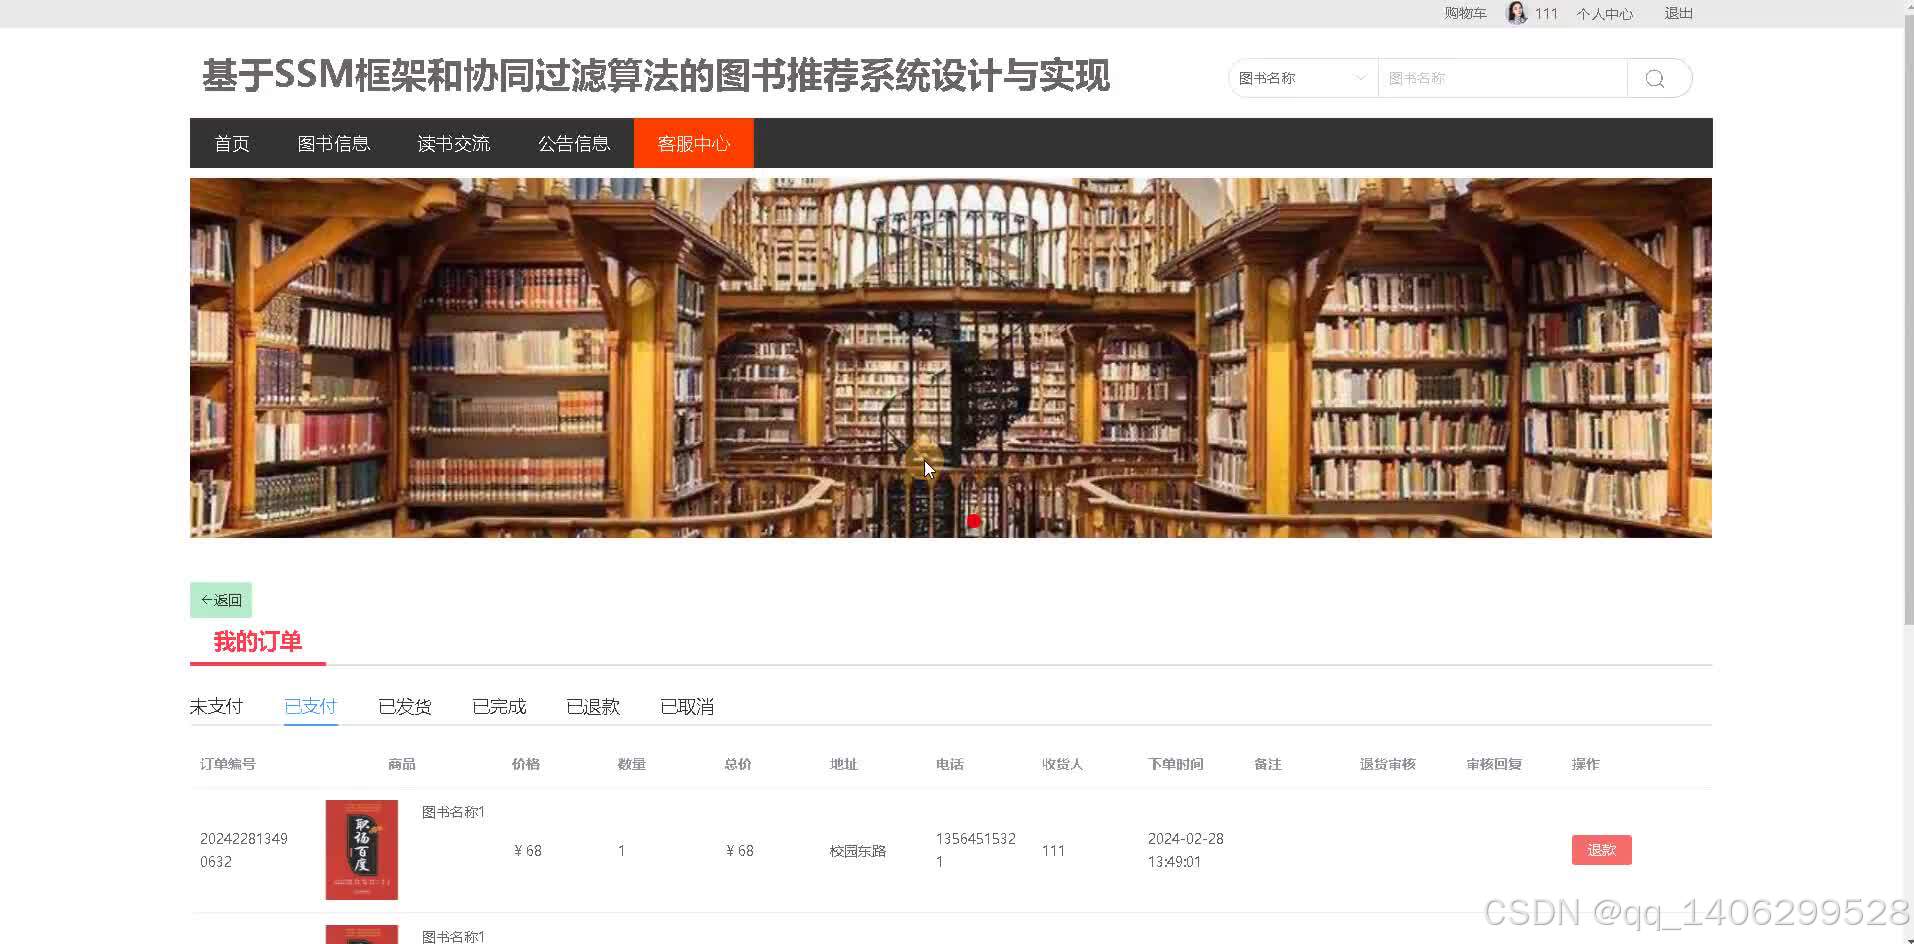Switch to the 已完成 orders tab
The width and height of the screenshot is (1914, 944).
[x=499, y=706]
